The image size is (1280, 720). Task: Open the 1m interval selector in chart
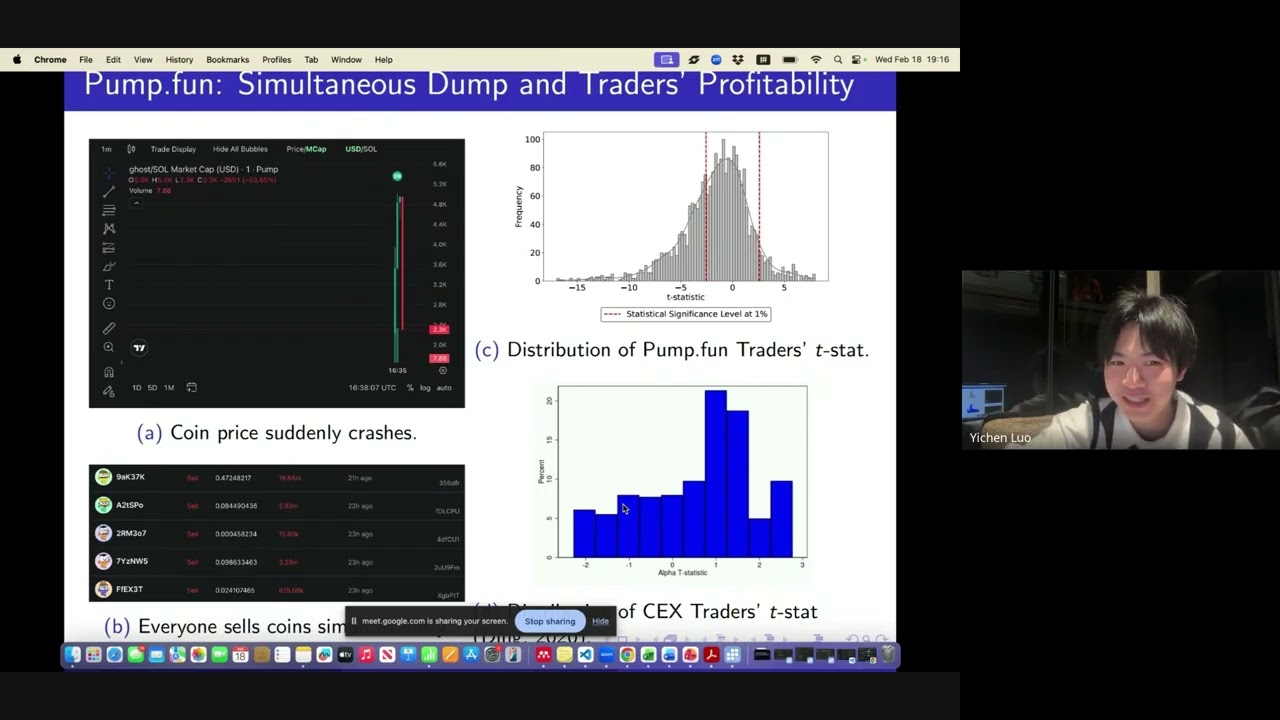click(x=106, y=149)
